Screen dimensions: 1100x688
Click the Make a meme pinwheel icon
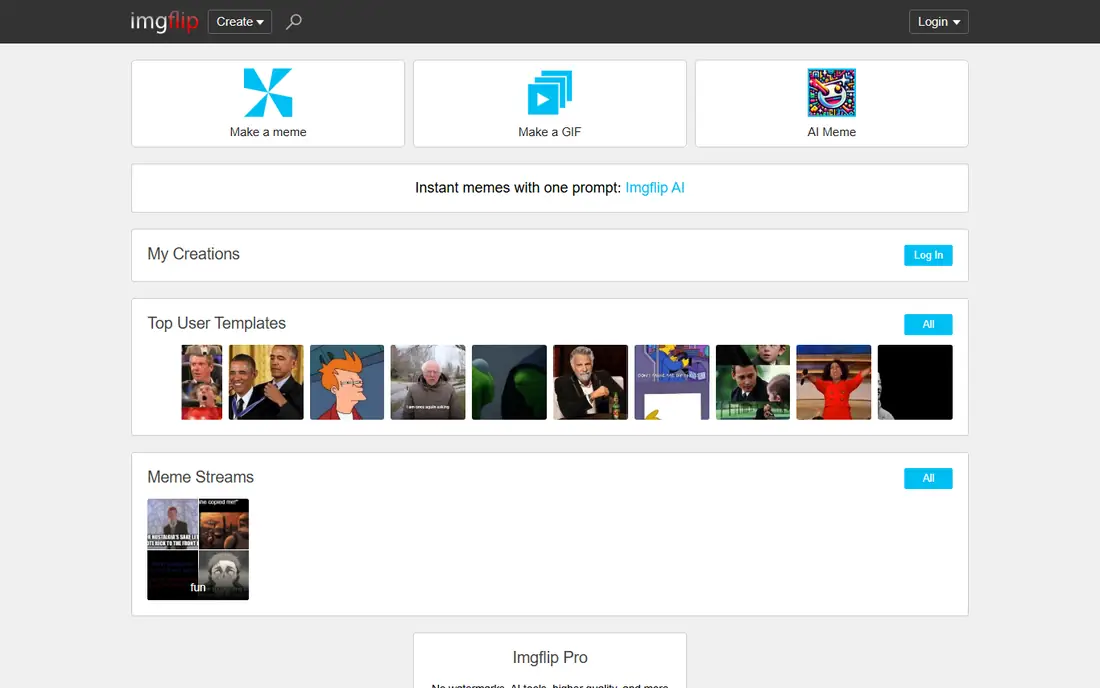268,93
